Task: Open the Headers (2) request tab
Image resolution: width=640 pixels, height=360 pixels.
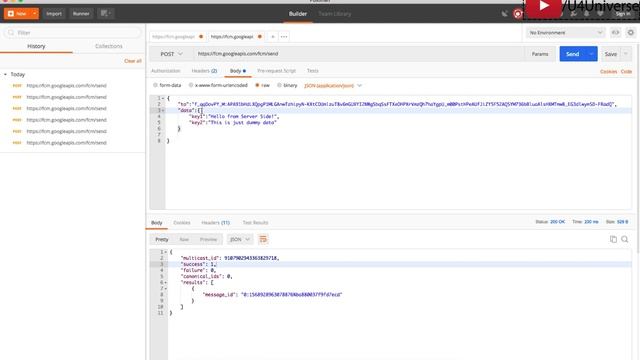Action: pos(204,71)
